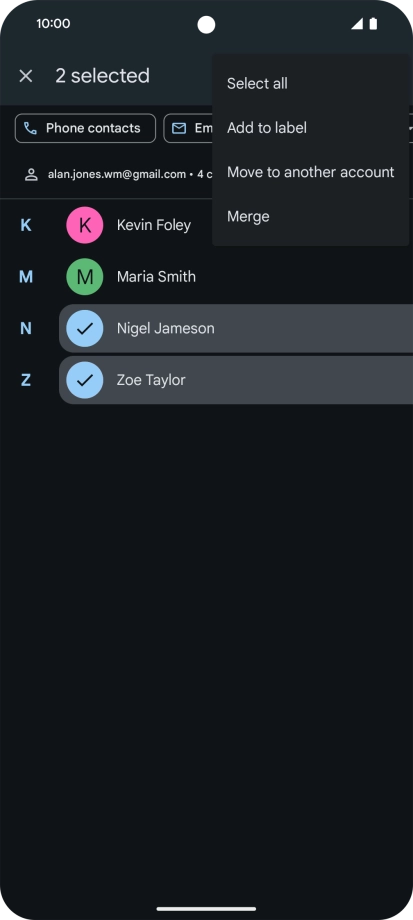Select the Kevin Foley contact name

(154, 225)
